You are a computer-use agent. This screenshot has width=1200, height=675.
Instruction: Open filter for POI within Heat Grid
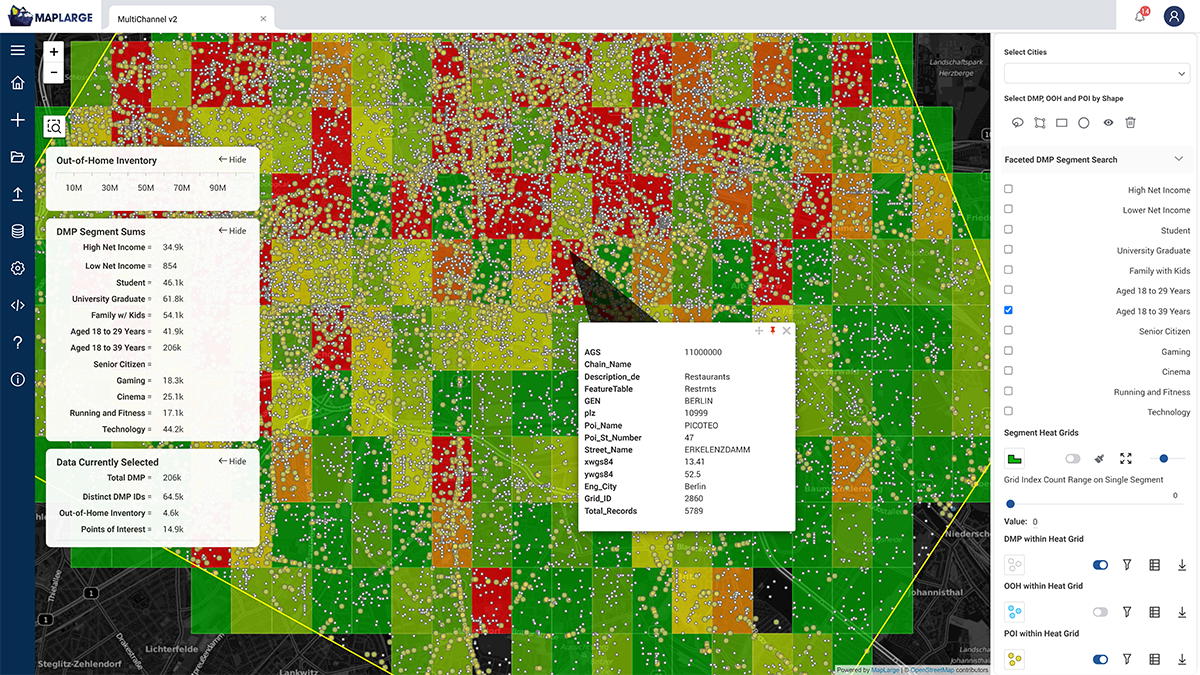click(1127, 659)
